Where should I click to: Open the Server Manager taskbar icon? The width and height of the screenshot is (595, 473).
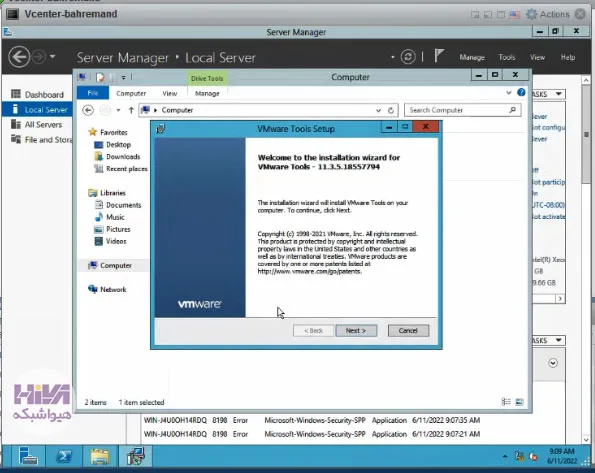pyautogui.click(x=28, y=456)
